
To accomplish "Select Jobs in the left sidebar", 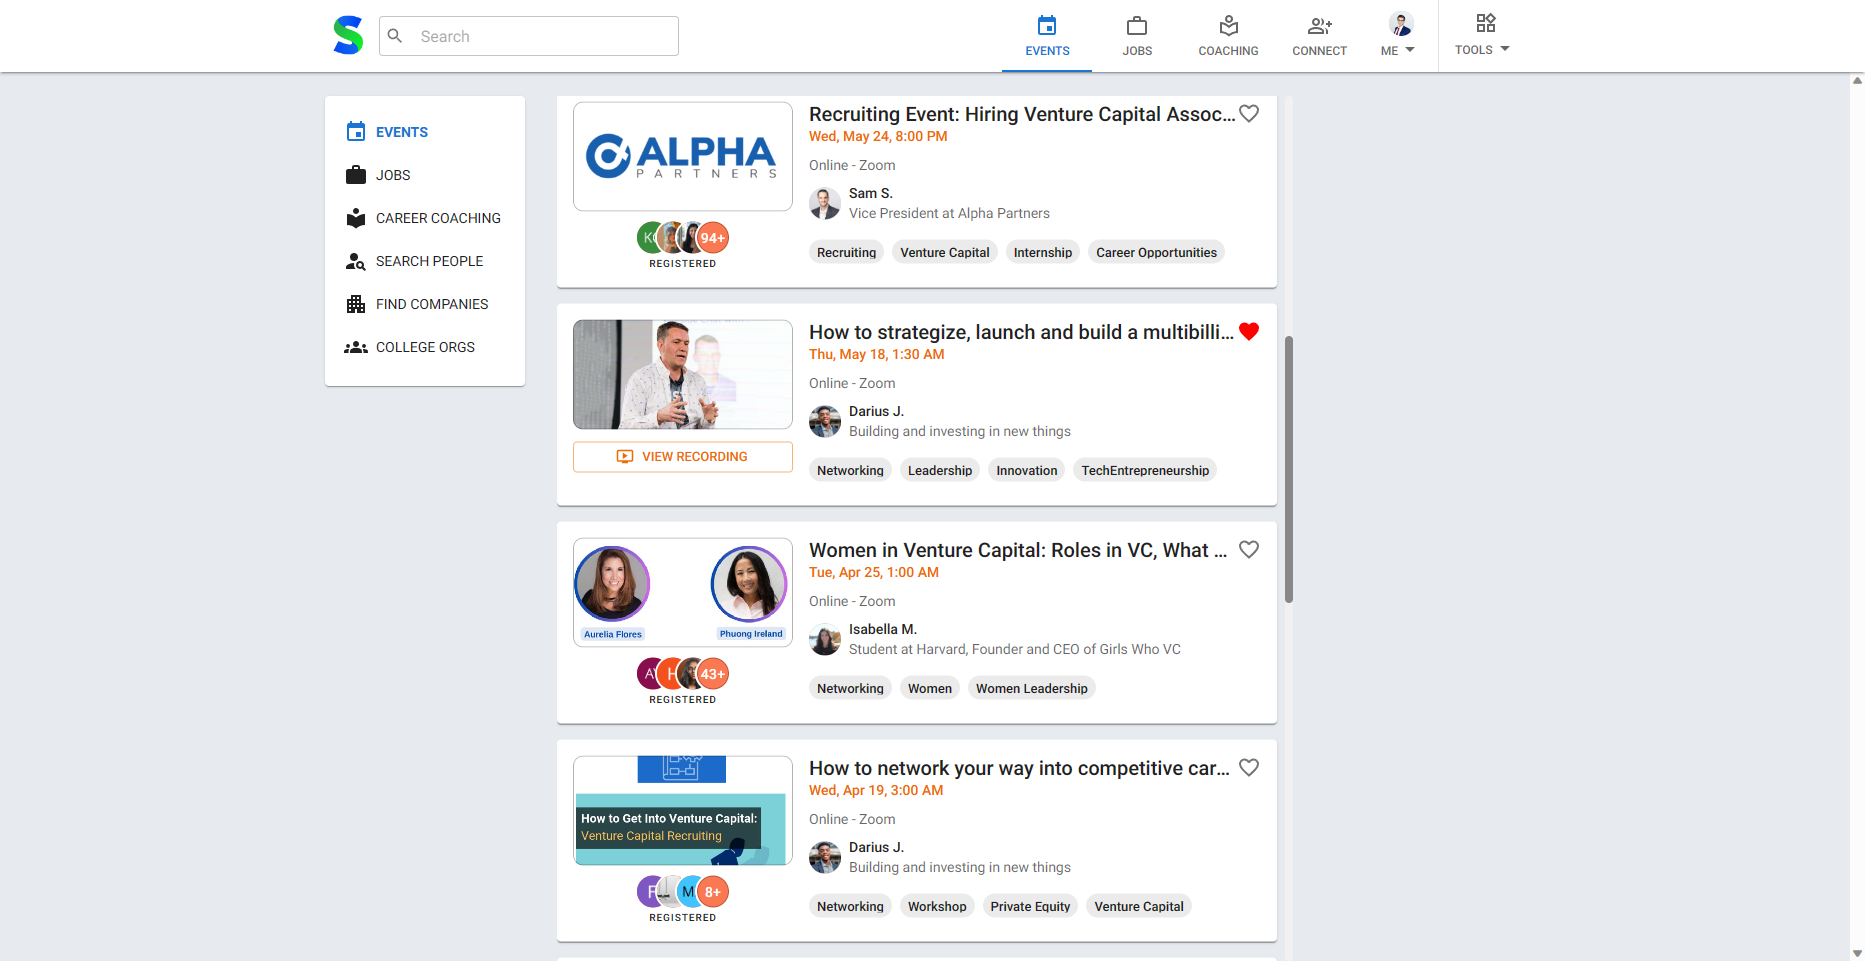I will [x=425, y=175].
